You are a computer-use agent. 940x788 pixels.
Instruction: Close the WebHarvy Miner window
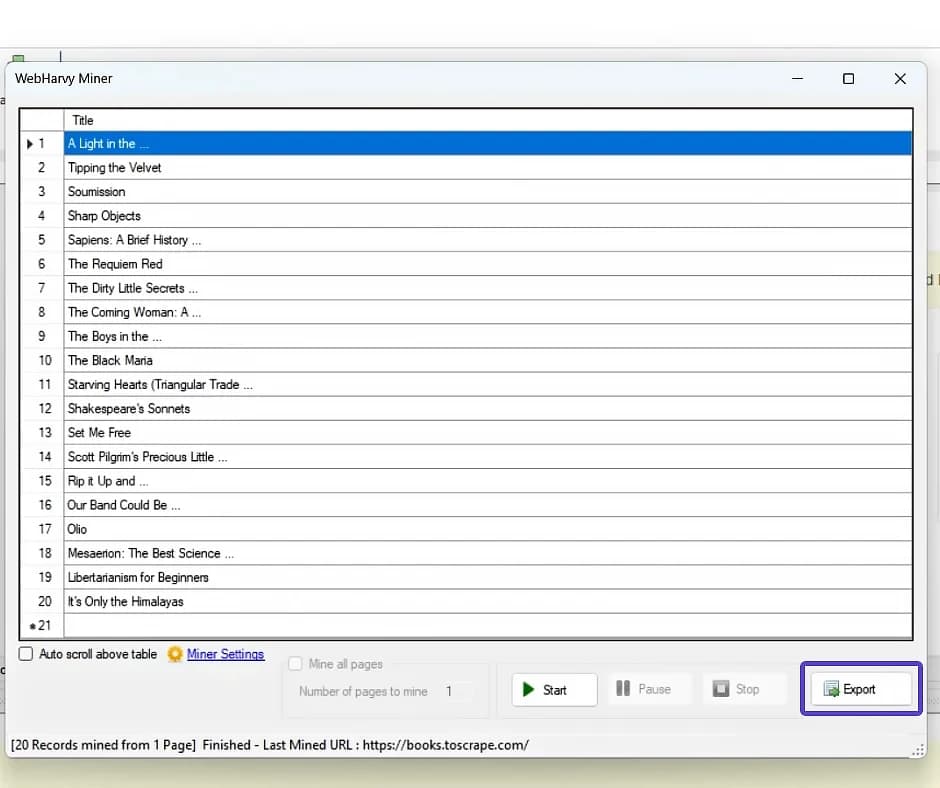(x=900, y=79)
